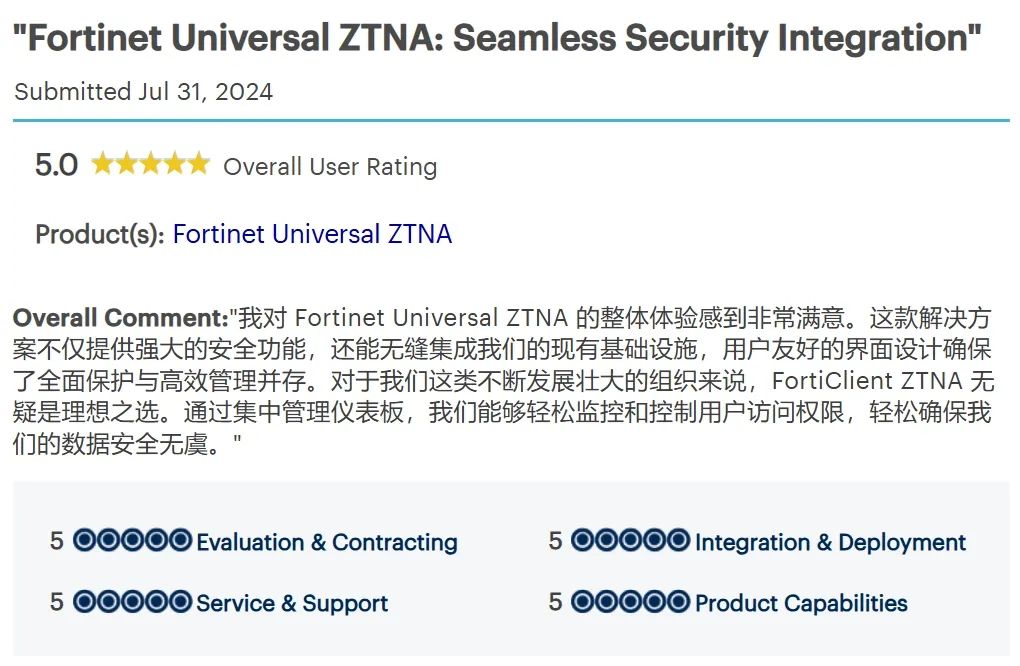Click the last star of the overall rating
1020x666 pixels.
pos(199,164)
